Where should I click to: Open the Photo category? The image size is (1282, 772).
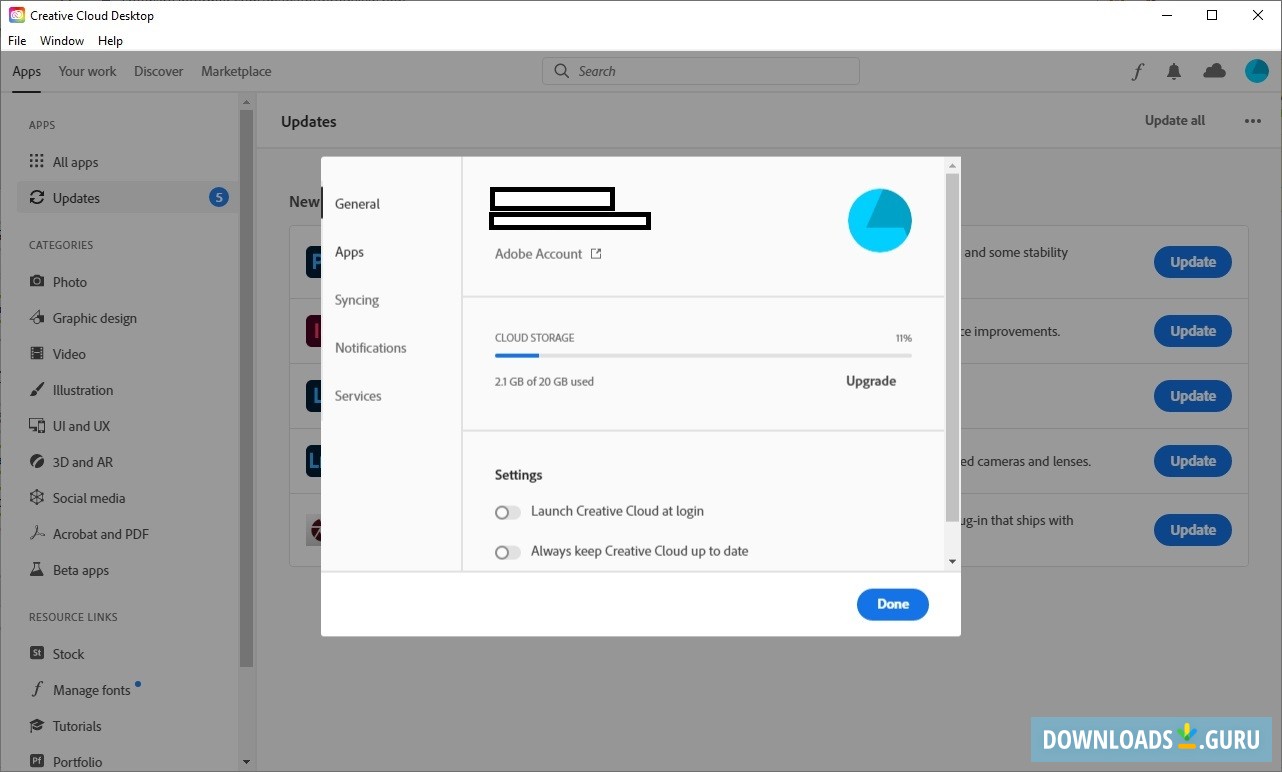[69, 281]
